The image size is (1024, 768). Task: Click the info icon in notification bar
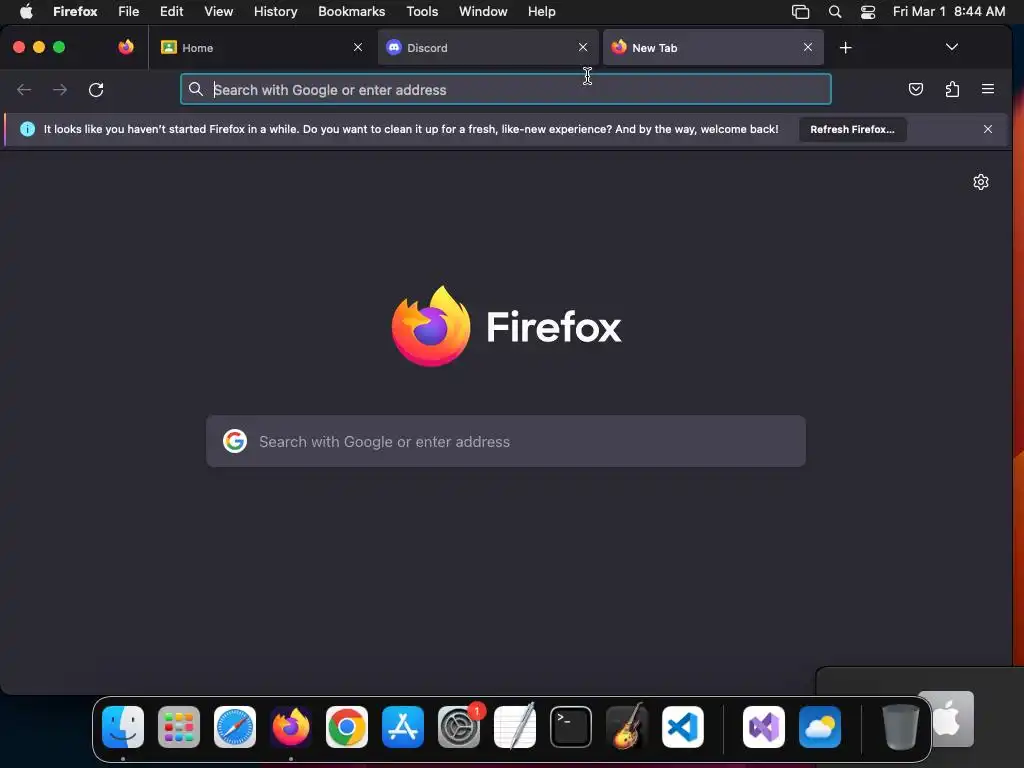pos(27,129)
